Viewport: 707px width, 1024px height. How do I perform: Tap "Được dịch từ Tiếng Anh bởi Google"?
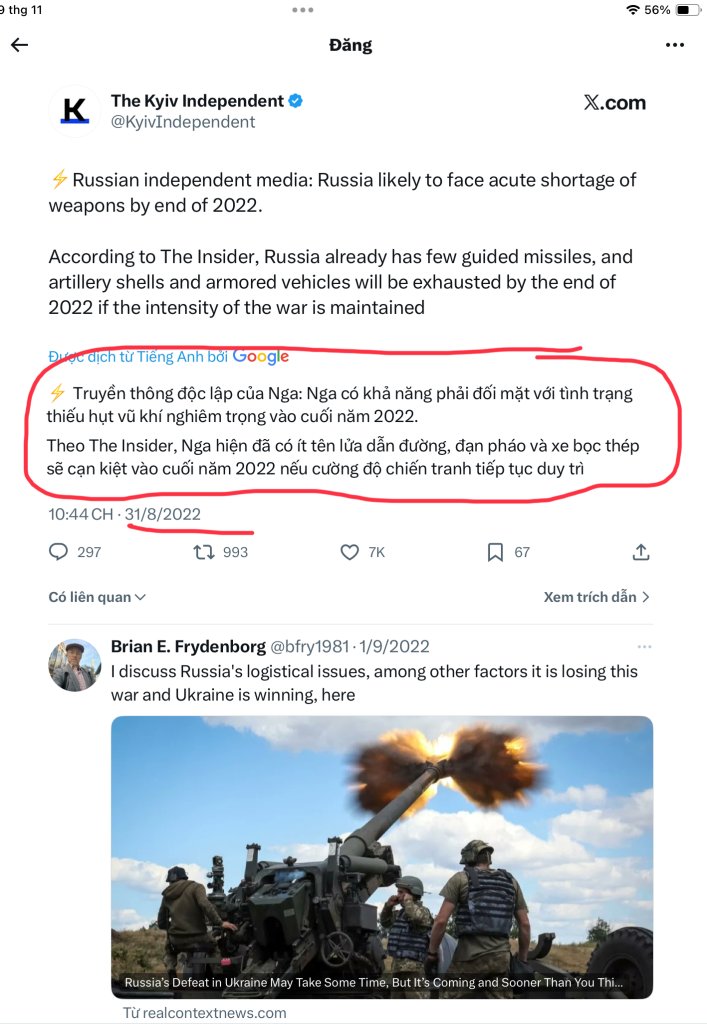tap(168, 357)
